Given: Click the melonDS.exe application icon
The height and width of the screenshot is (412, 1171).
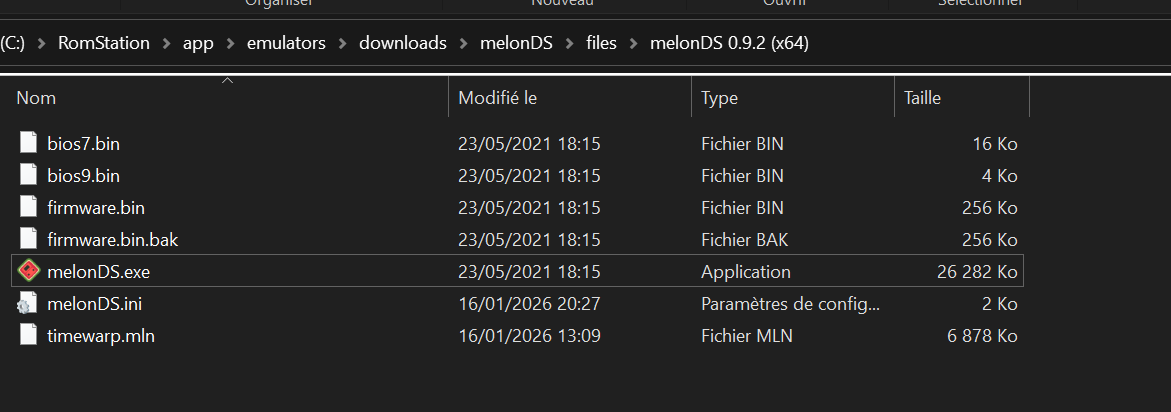Looking at the screenshot, I should click(x=28, y=271).
